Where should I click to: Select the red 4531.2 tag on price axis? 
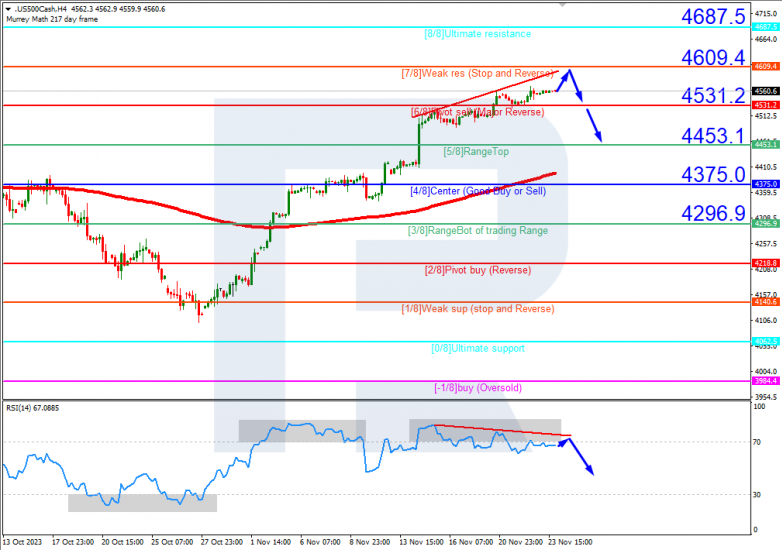[766, 105]
